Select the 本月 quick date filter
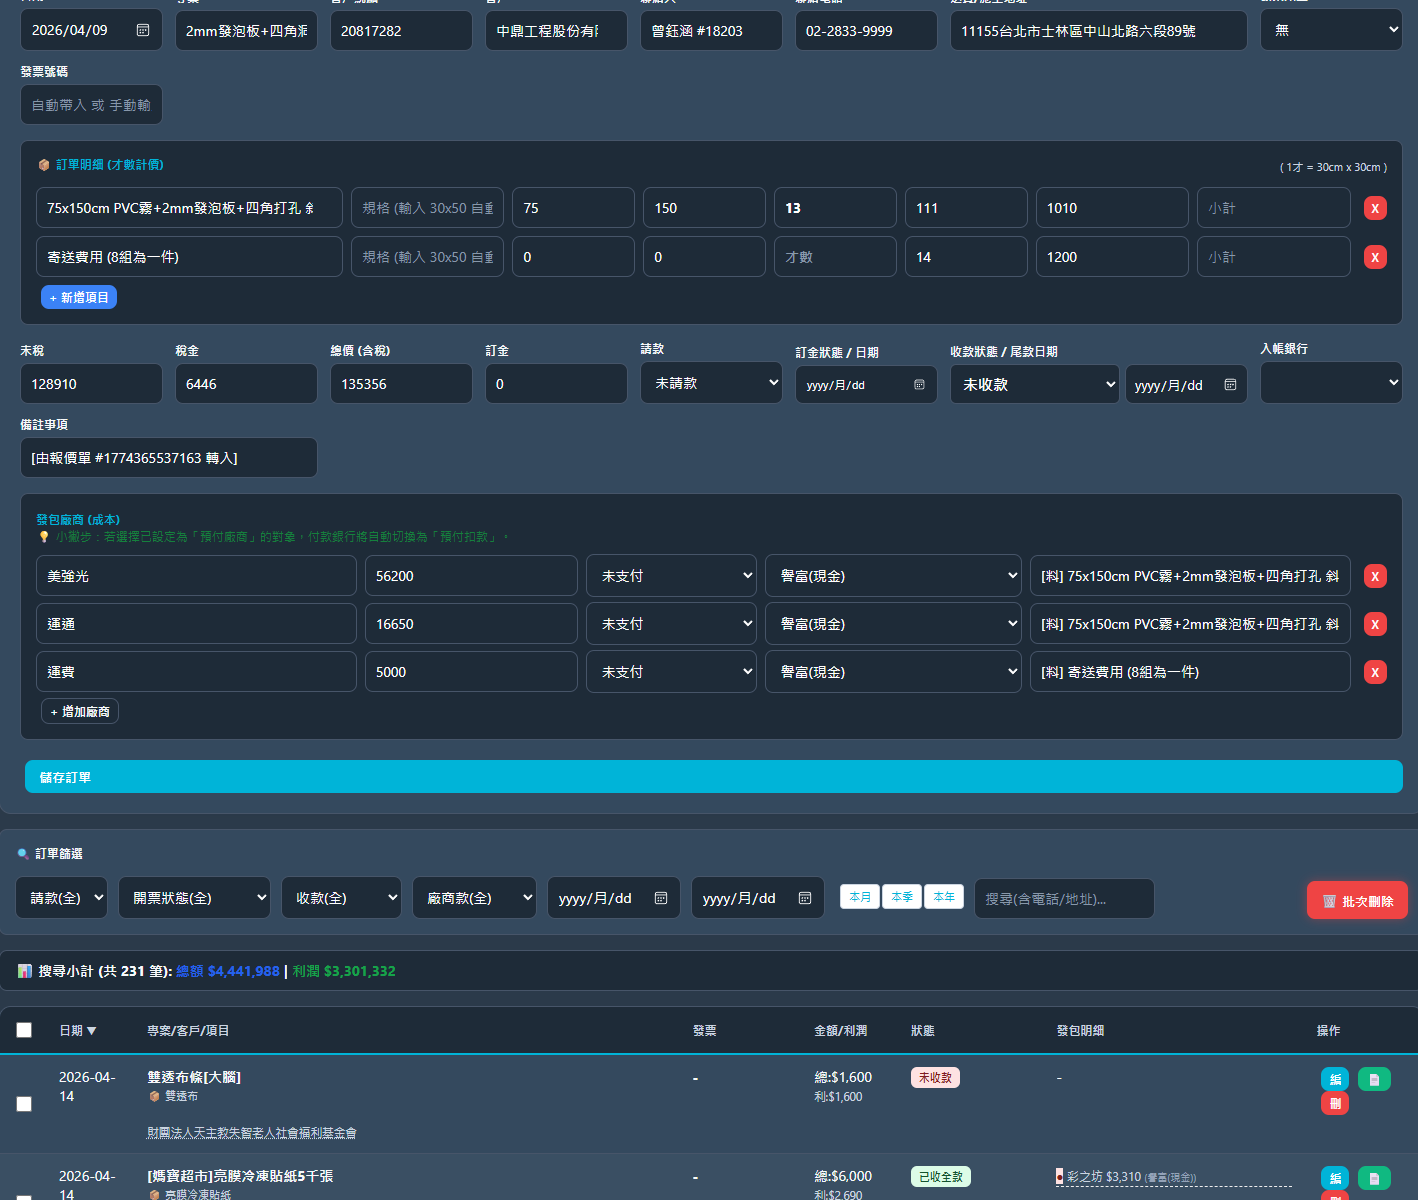Image resolution: width=1418 pixels, height=1200 pixels. [860, 897]
